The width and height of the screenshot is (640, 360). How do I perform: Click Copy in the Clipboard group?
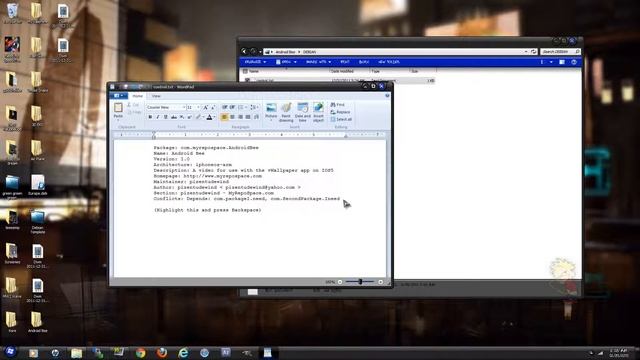pos(134,112)
